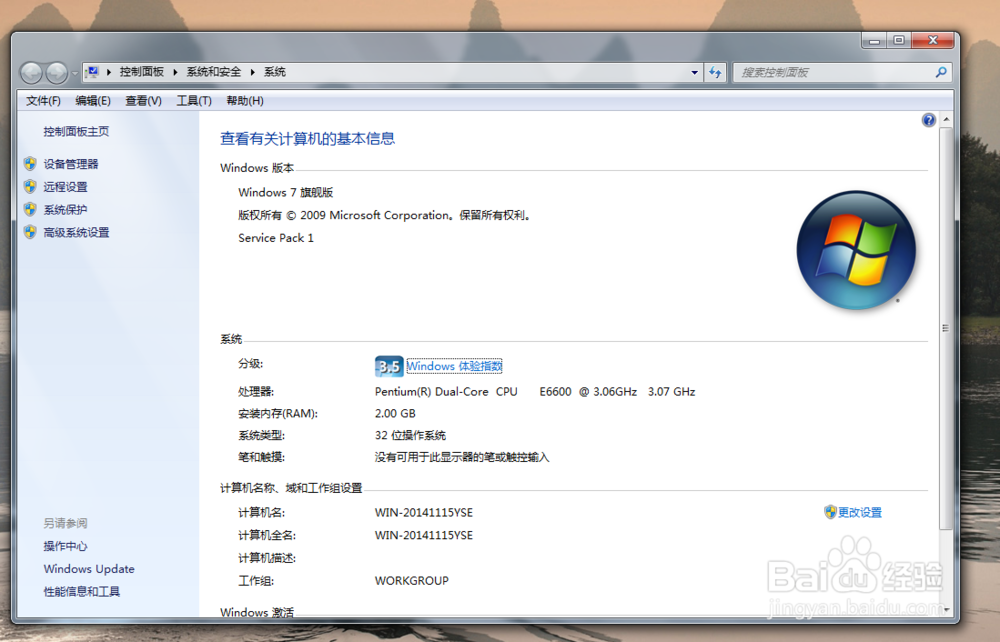Viewport: 1000px width, 642px height.
Task: Click the 32 位操作系统 system type value
Action: pos(410,435)
